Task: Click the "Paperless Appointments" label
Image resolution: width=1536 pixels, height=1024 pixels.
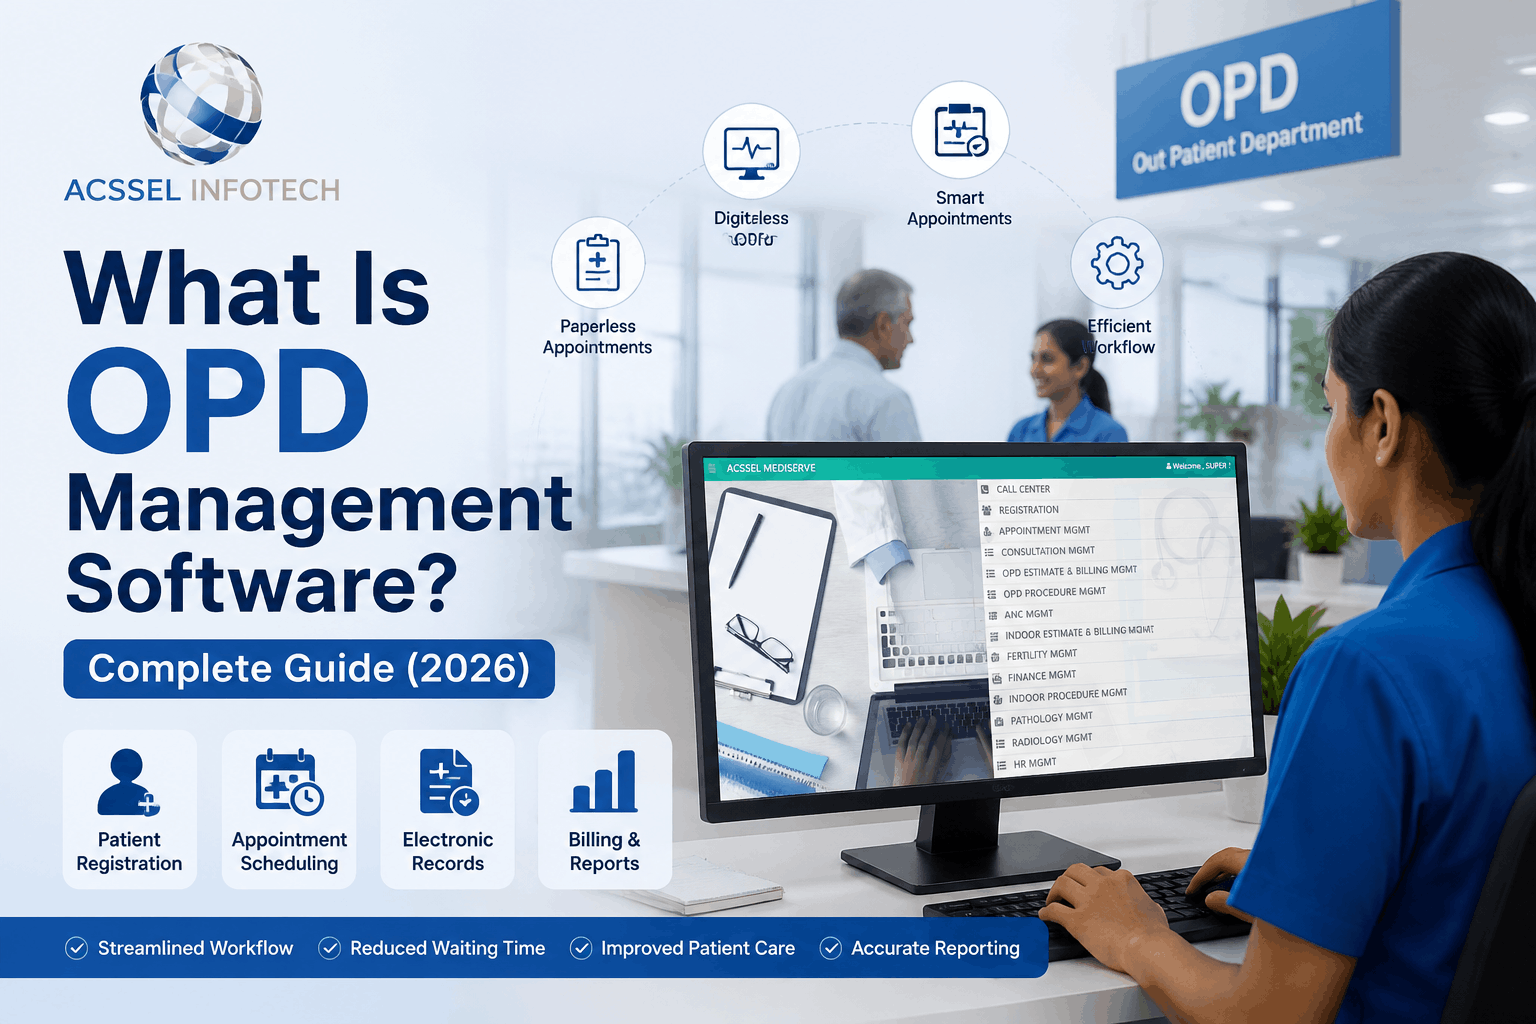Action: click(598, 337)
